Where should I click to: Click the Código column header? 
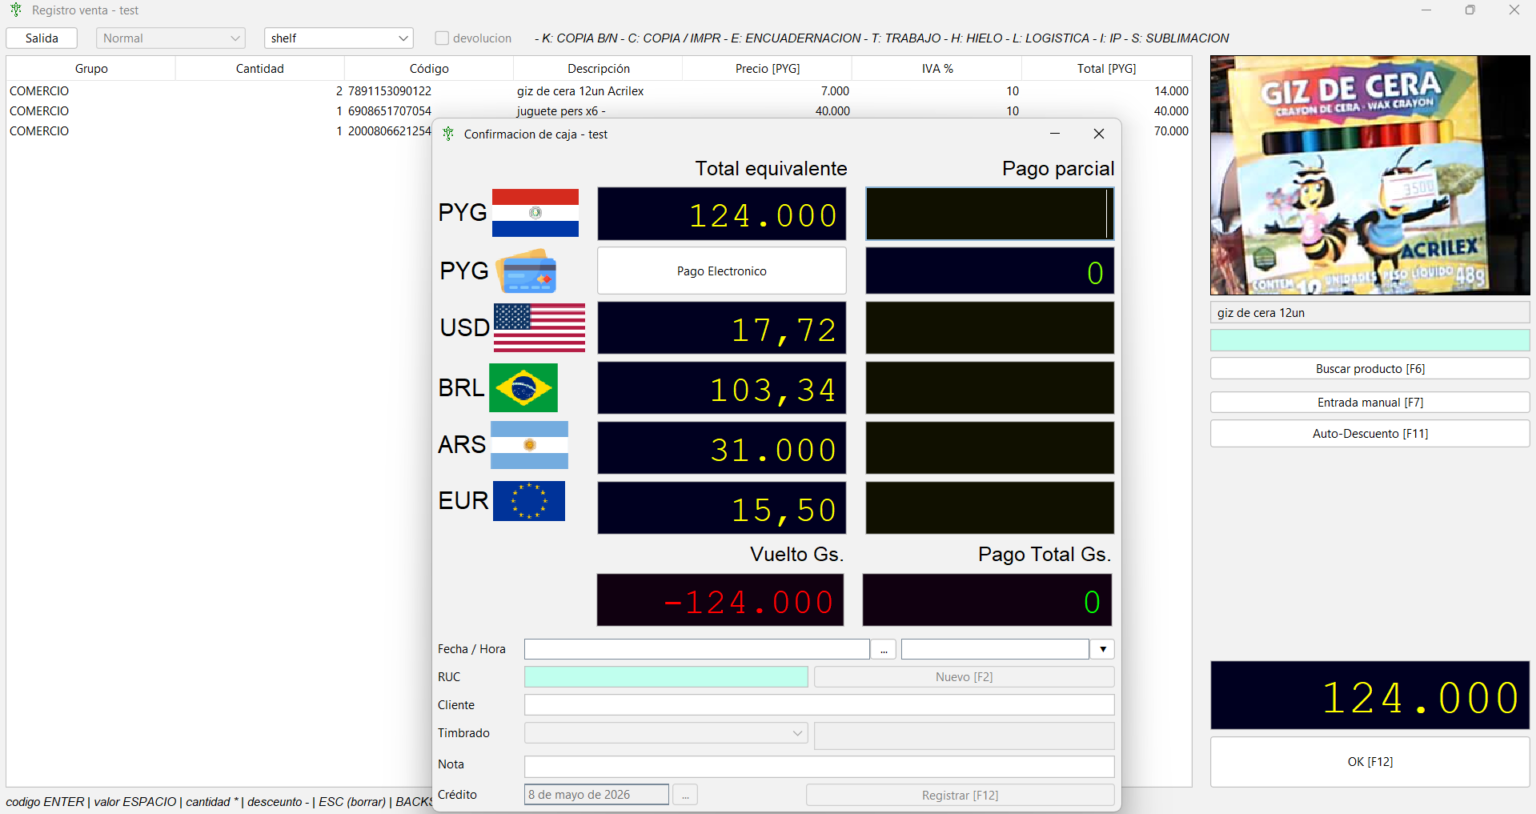(x=429, y=68)
